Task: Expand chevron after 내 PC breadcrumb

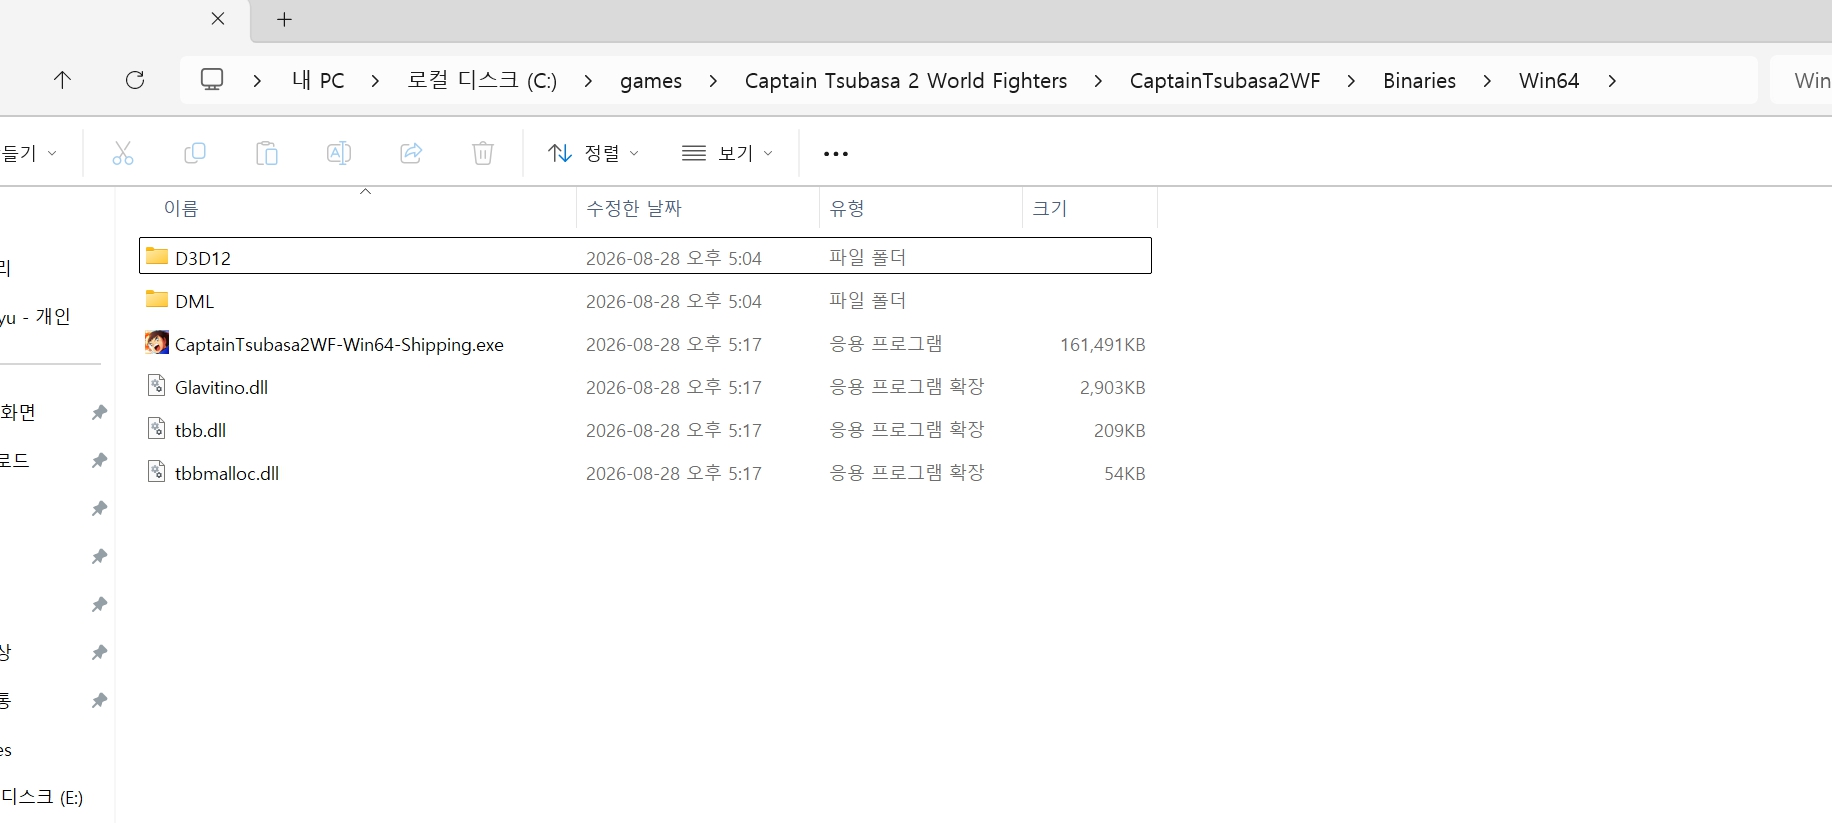Action: (375, 81)
